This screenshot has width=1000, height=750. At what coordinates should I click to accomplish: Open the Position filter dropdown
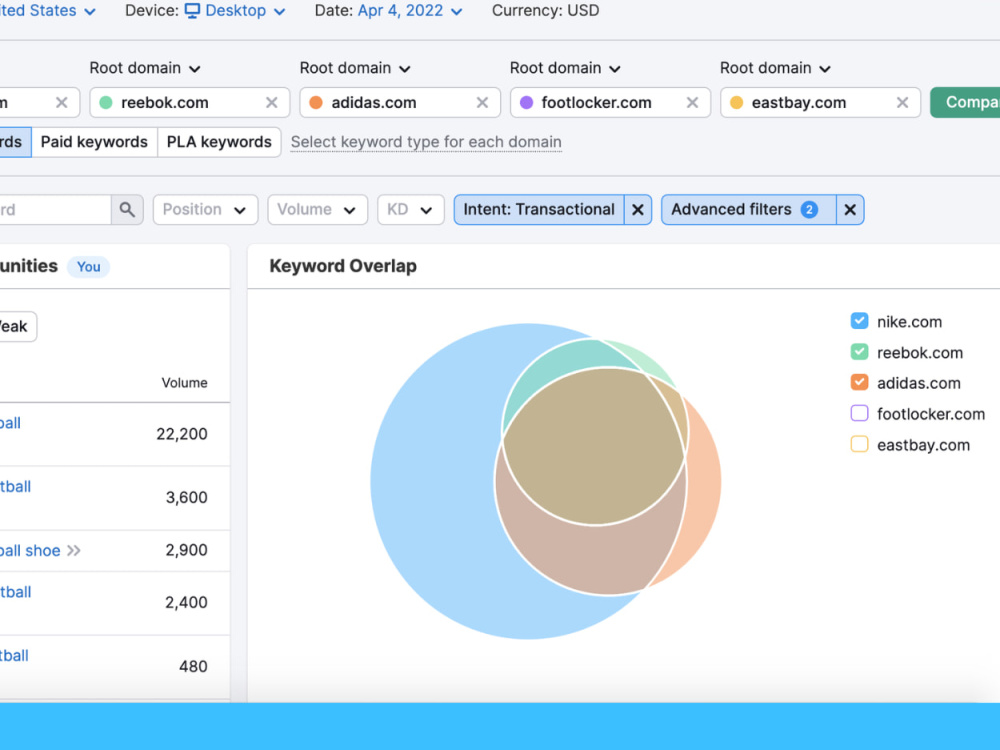(205, 210)
